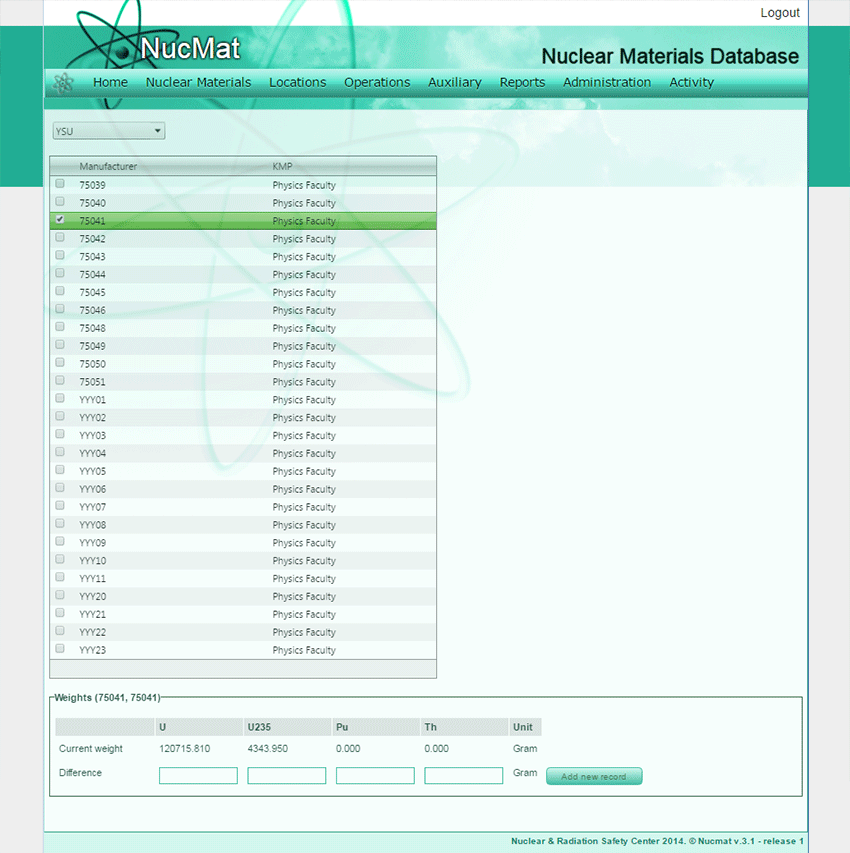Screen dimensions: 850x853
Task: Click the atom icon in navigation bar
Action: click(64, 83)
